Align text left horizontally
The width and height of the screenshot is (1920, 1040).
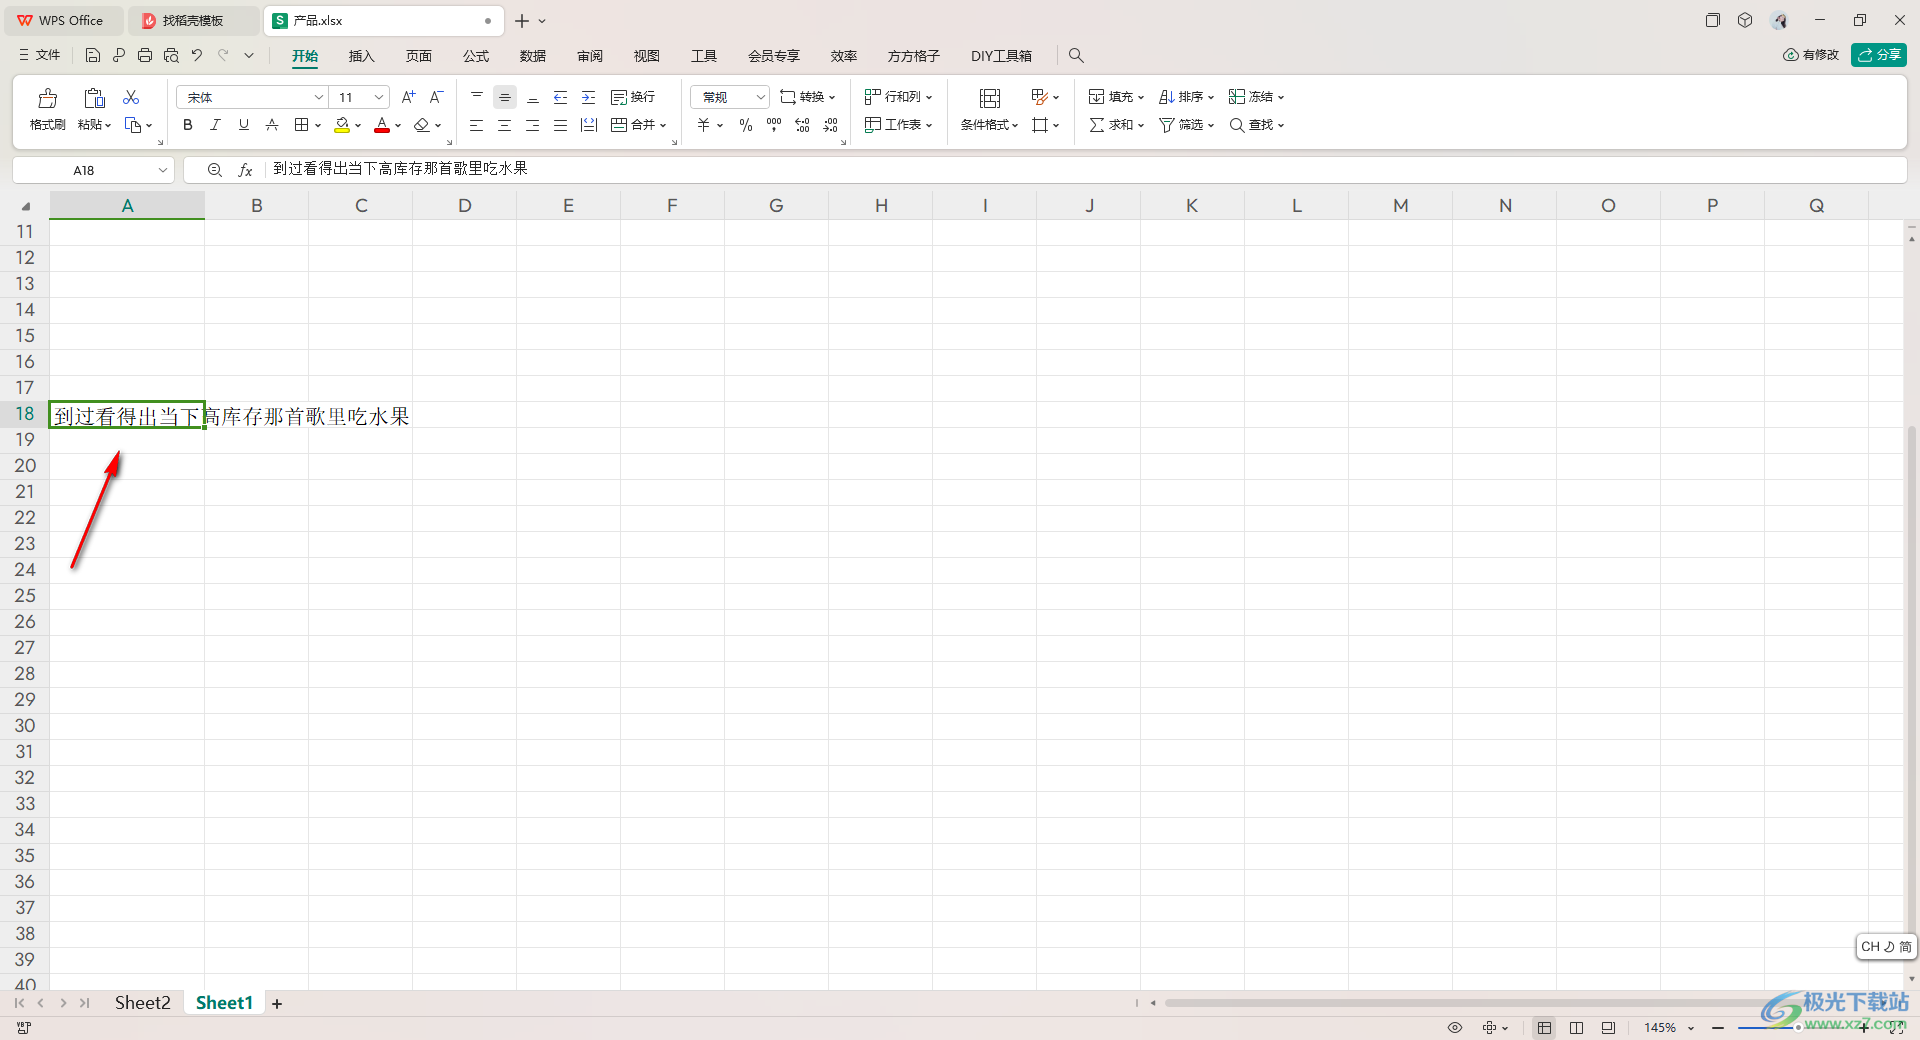tap(477, 125)
